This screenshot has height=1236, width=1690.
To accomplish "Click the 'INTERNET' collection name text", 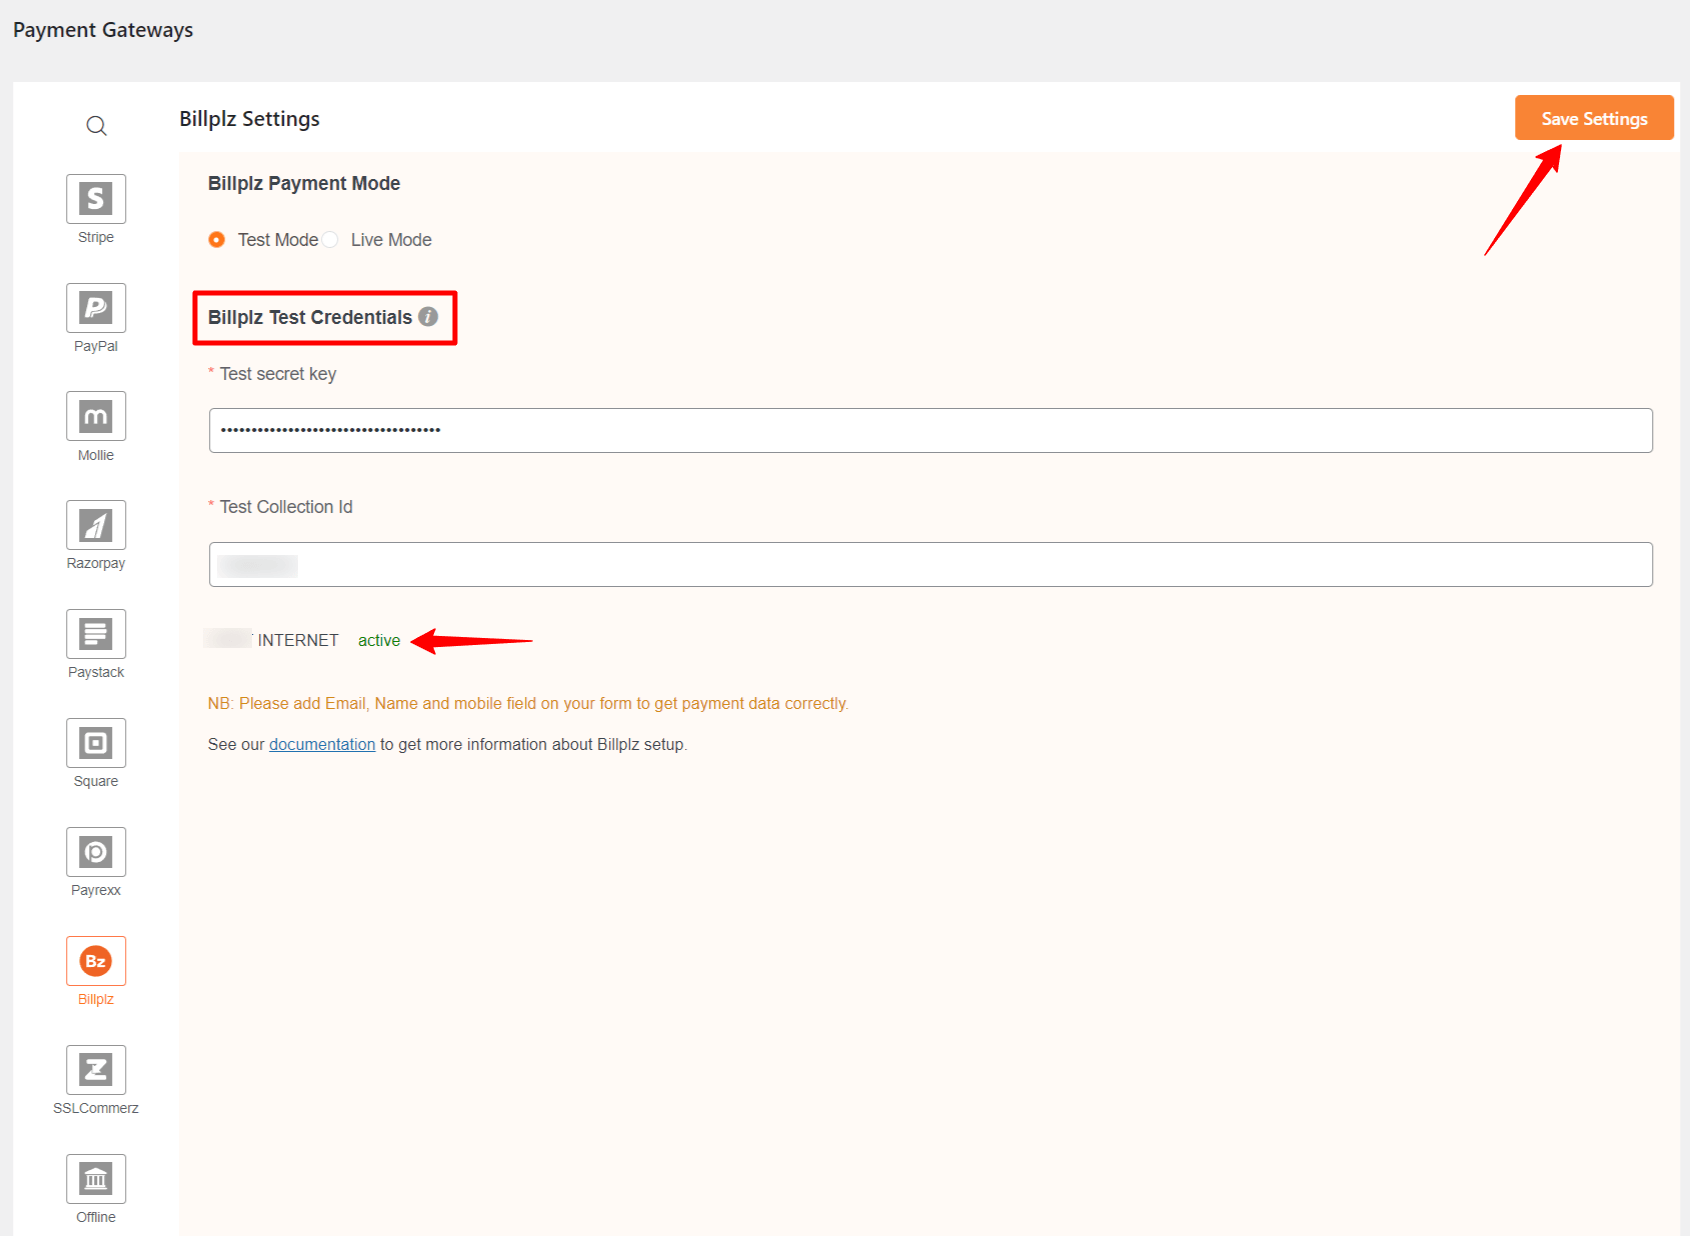I will click(298, 640).
